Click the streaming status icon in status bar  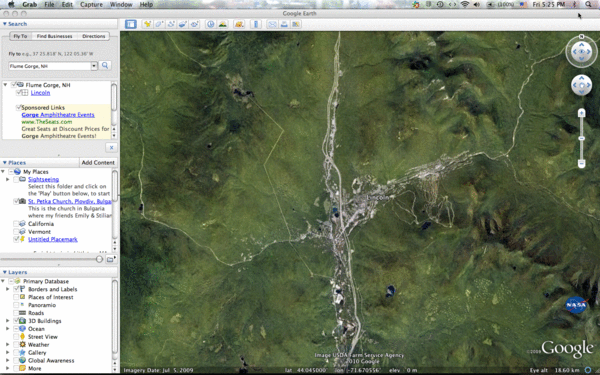(x=588, y=370)
